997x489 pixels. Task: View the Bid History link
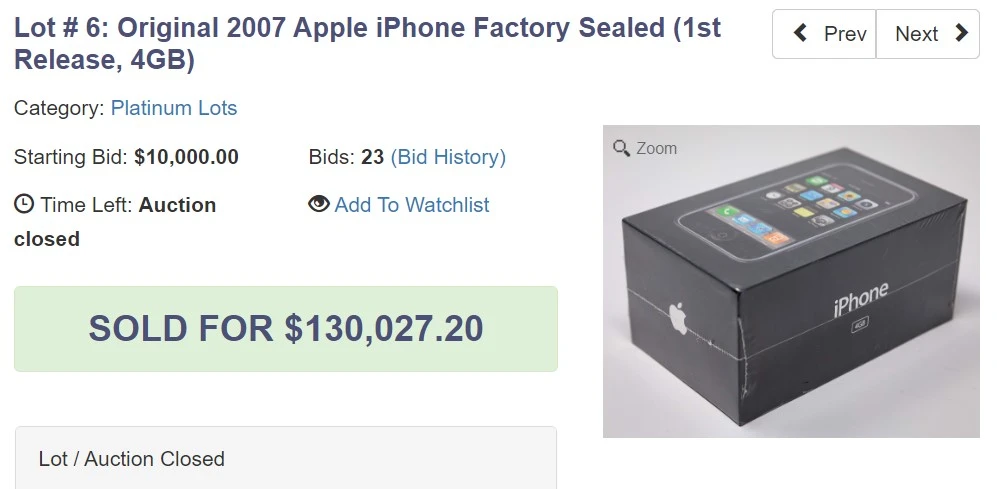pyautogui.click(x=448, y=157)
